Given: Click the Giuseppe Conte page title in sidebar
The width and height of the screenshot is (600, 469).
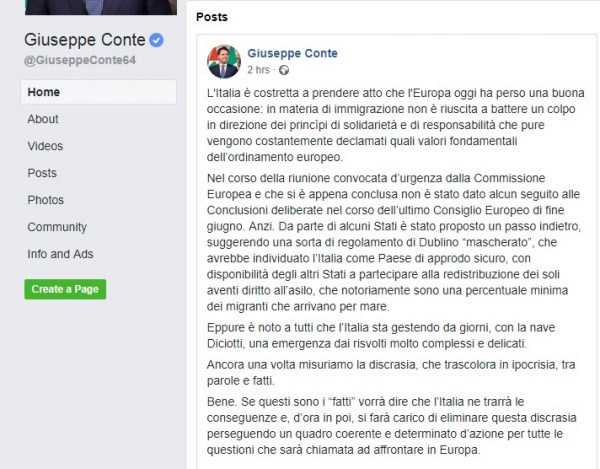Looking at the screenshot, I should [84, 41].
